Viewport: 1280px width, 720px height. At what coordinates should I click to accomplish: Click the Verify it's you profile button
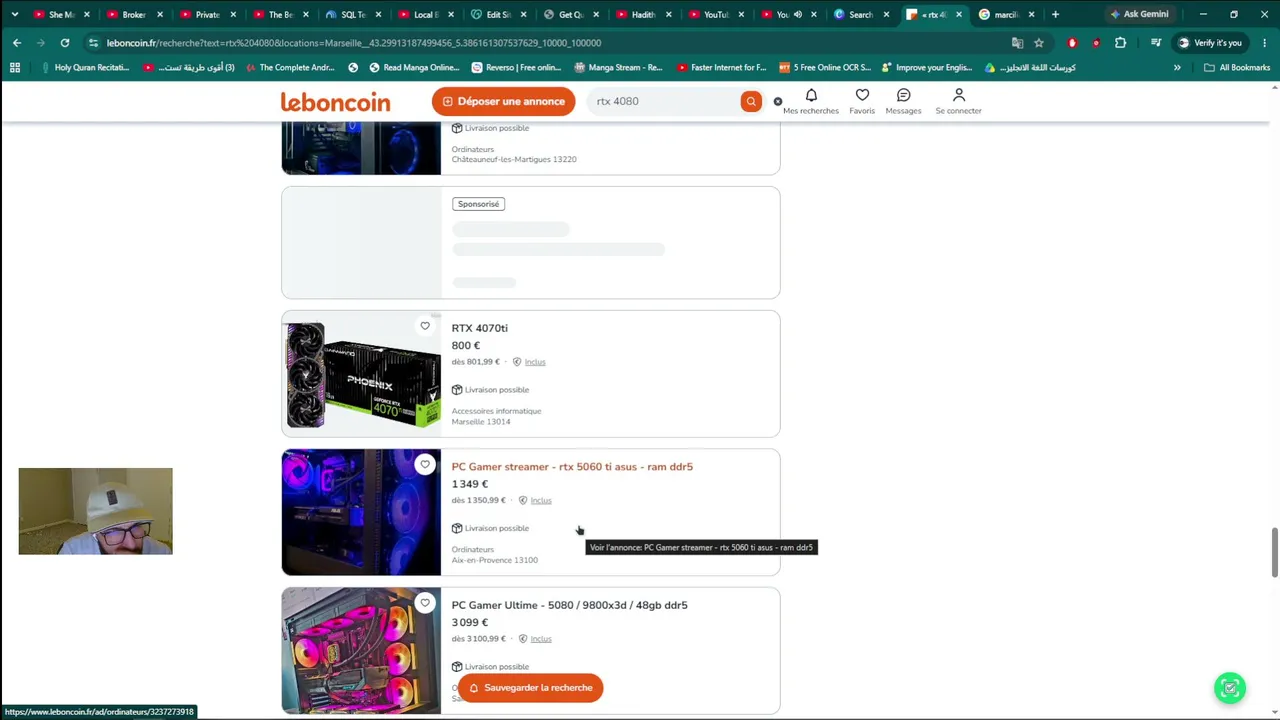coord(1210,43)
